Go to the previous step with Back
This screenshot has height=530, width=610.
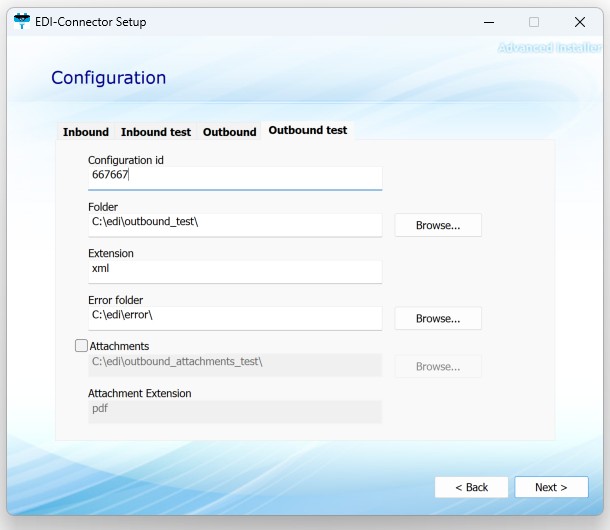click(471, 487)
